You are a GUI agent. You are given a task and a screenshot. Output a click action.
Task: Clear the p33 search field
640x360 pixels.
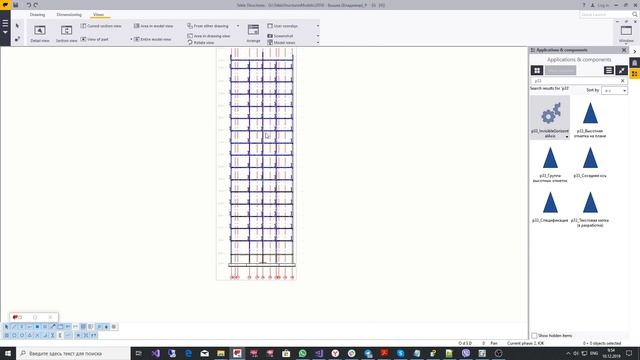click(622, 81)
